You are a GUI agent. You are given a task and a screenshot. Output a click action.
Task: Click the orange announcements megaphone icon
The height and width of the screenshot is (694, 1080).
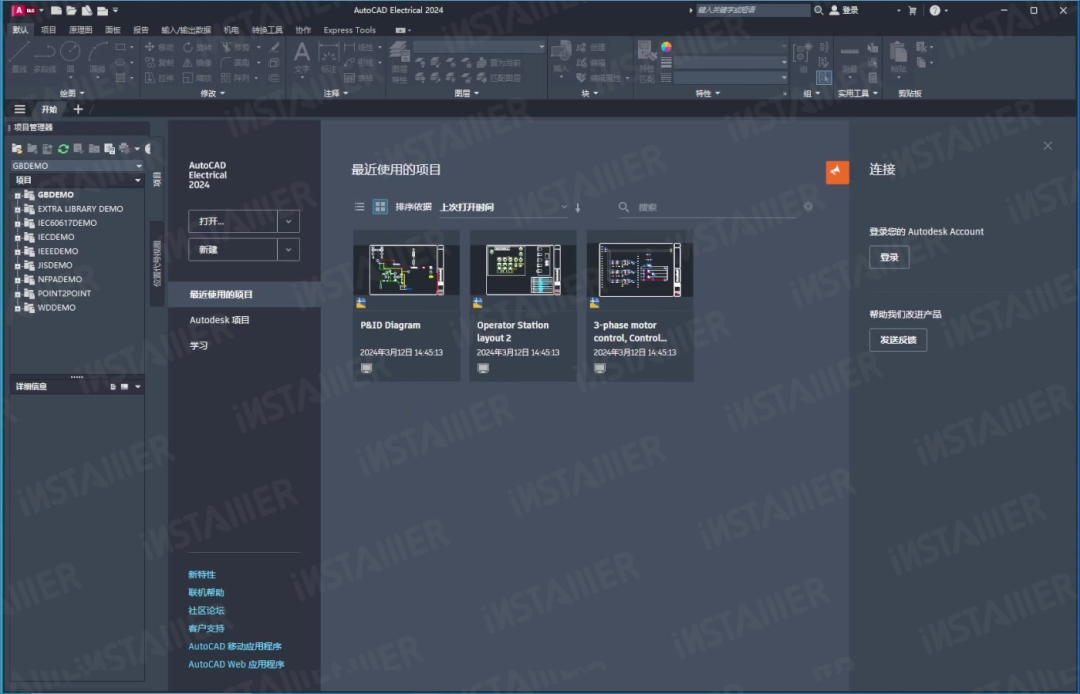(x=837, y=172)
